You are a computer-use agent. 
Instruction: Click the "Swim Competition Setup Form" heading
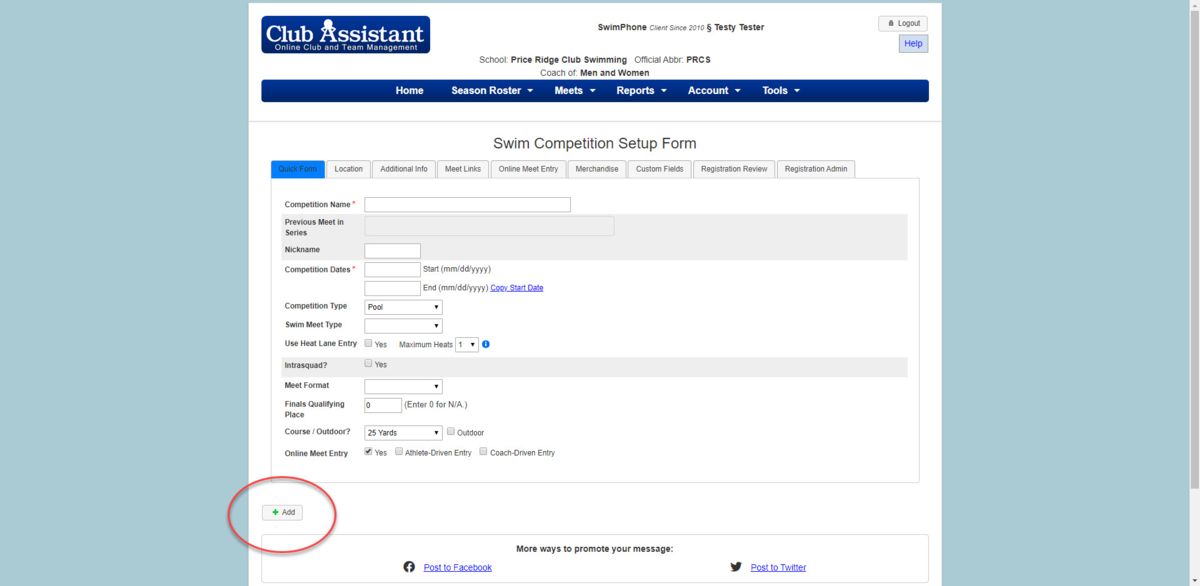(595, 143)
